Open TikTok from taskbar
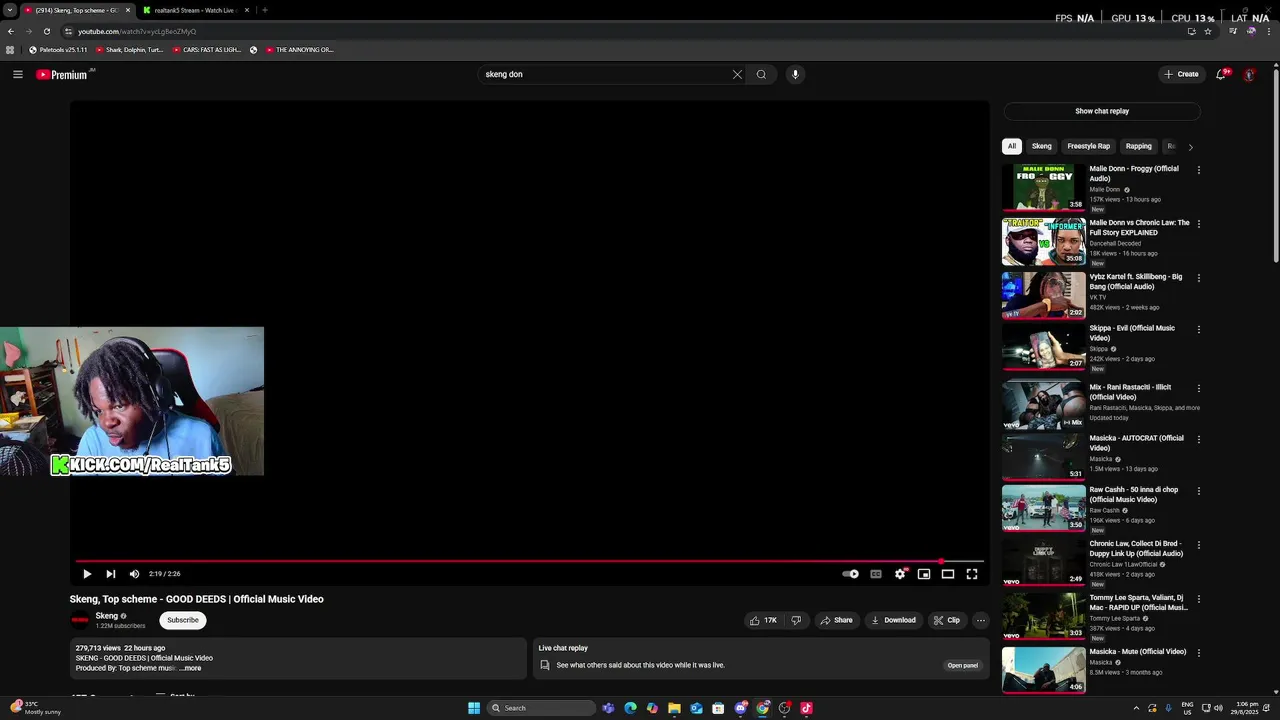 [x=806, y=708]
